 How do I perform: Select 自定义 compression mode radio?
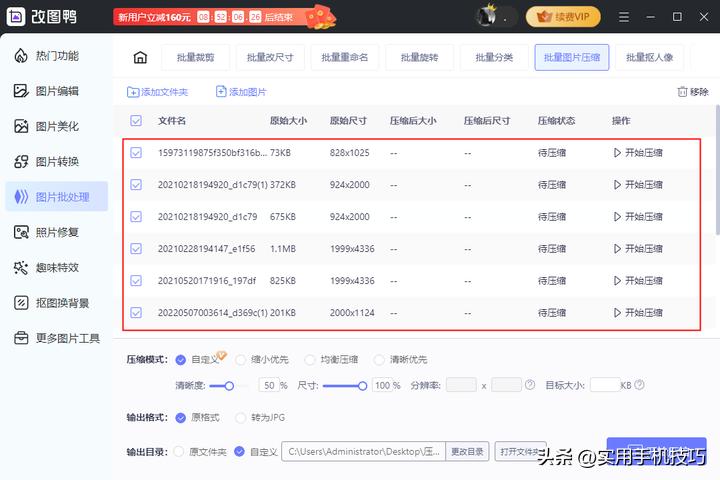tap(180, 360)
